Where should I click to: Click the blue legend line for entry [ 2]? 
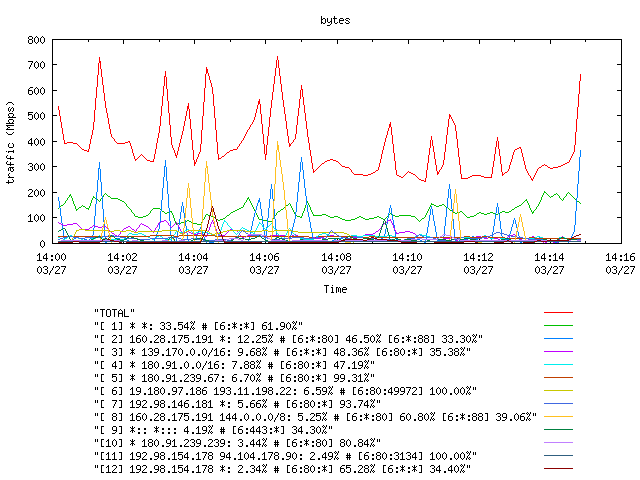click(558, 339)
